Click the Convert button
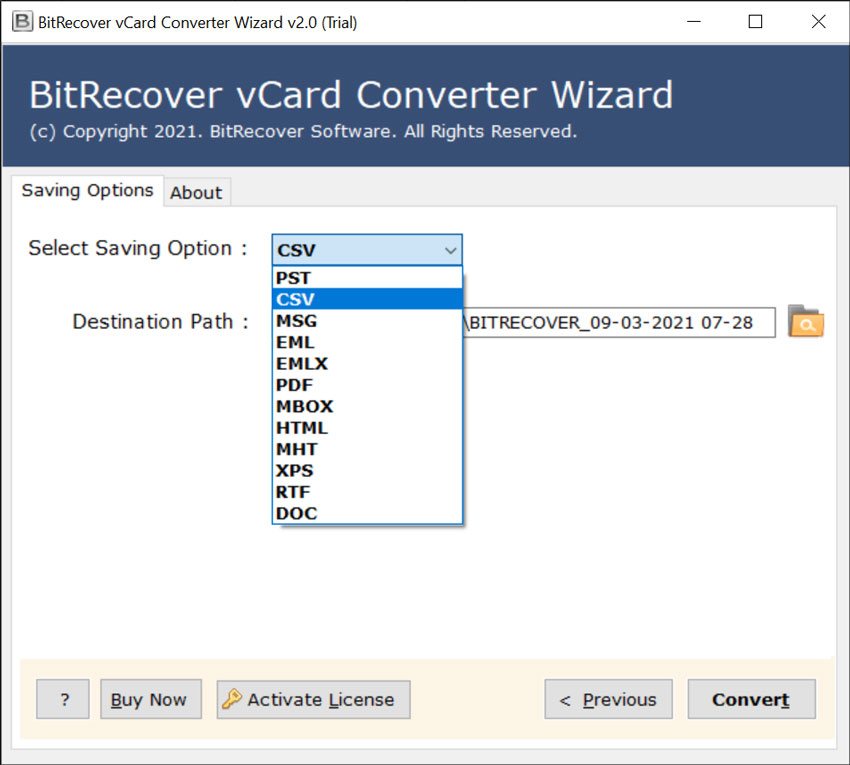This screenshot has width=850, height=765. point(751,699)
